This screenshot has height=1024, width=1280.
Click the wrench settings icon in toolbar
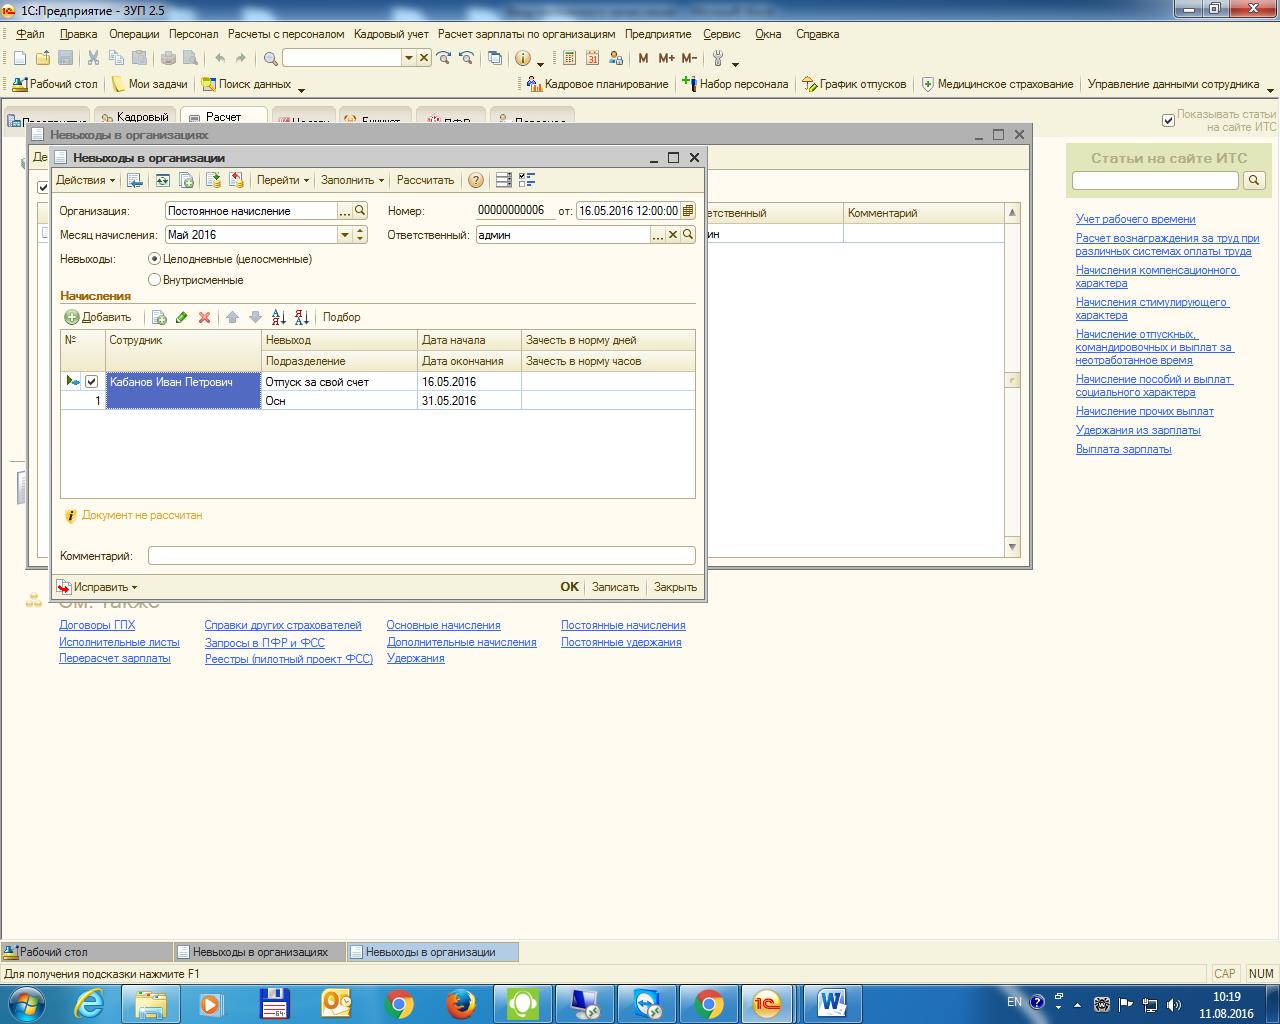[717, 58]
